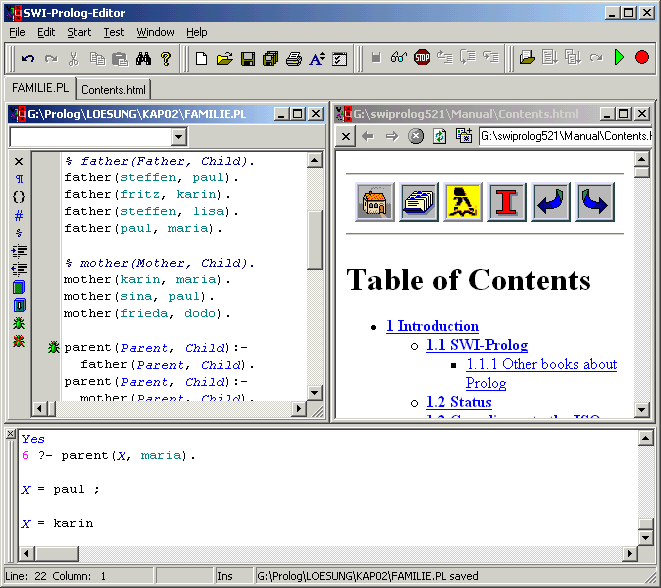Click the manual page scrollbar down arrow

pyautogui.click(x=642, y=409)
